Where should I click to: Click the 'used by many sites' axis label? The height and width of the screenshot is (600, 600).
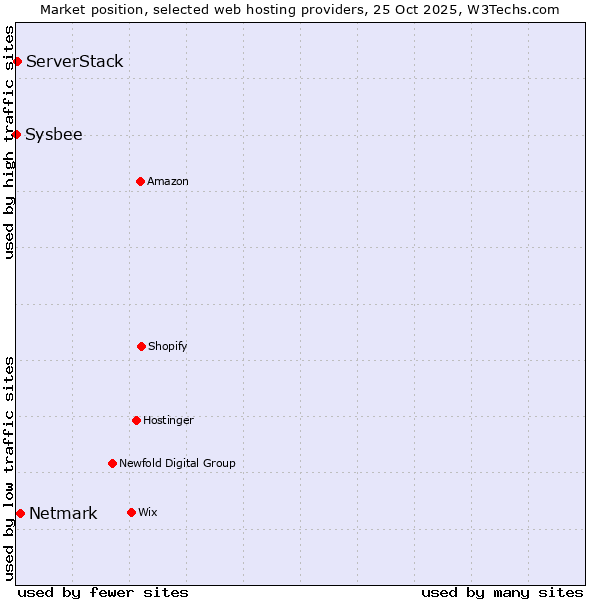coord(502,592)
